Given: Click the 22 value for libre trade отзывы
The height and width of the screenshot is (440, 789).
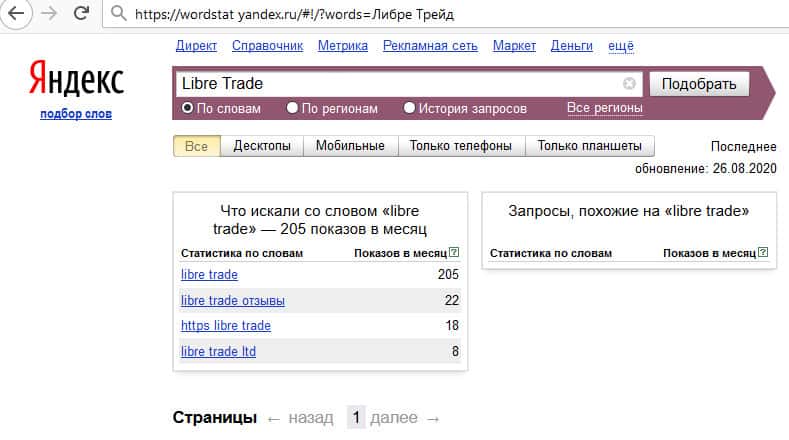Looking at the screenshot, I should (452, 300).
